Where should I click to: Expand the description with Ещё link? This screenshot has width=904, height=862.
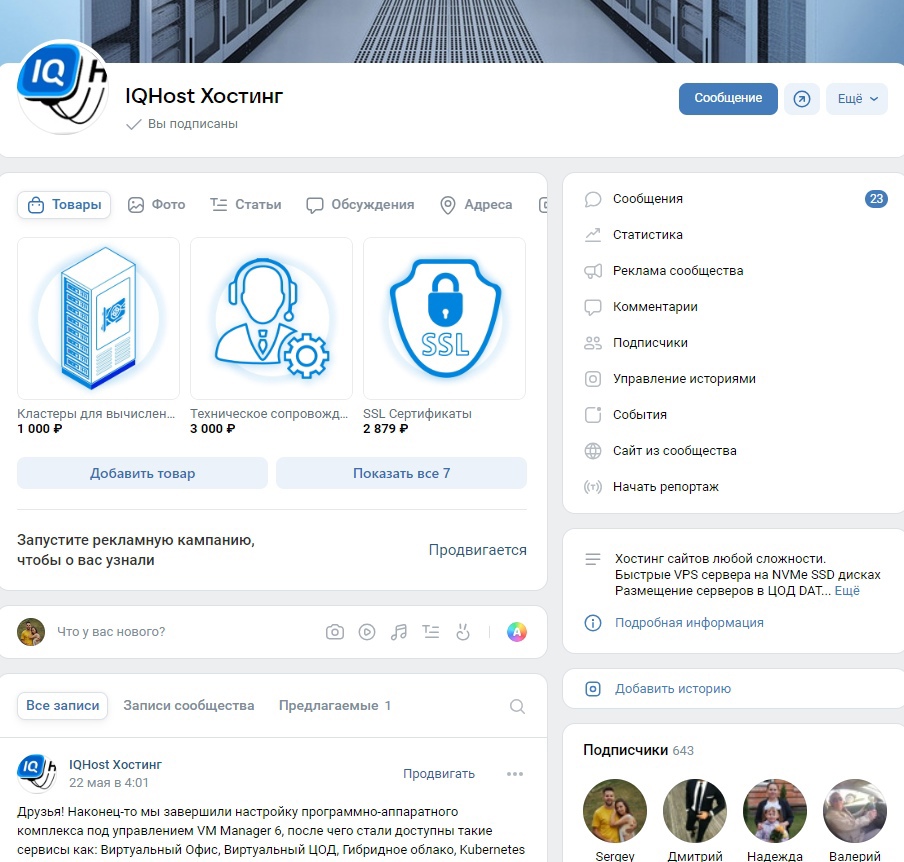(x=847, y=591)
